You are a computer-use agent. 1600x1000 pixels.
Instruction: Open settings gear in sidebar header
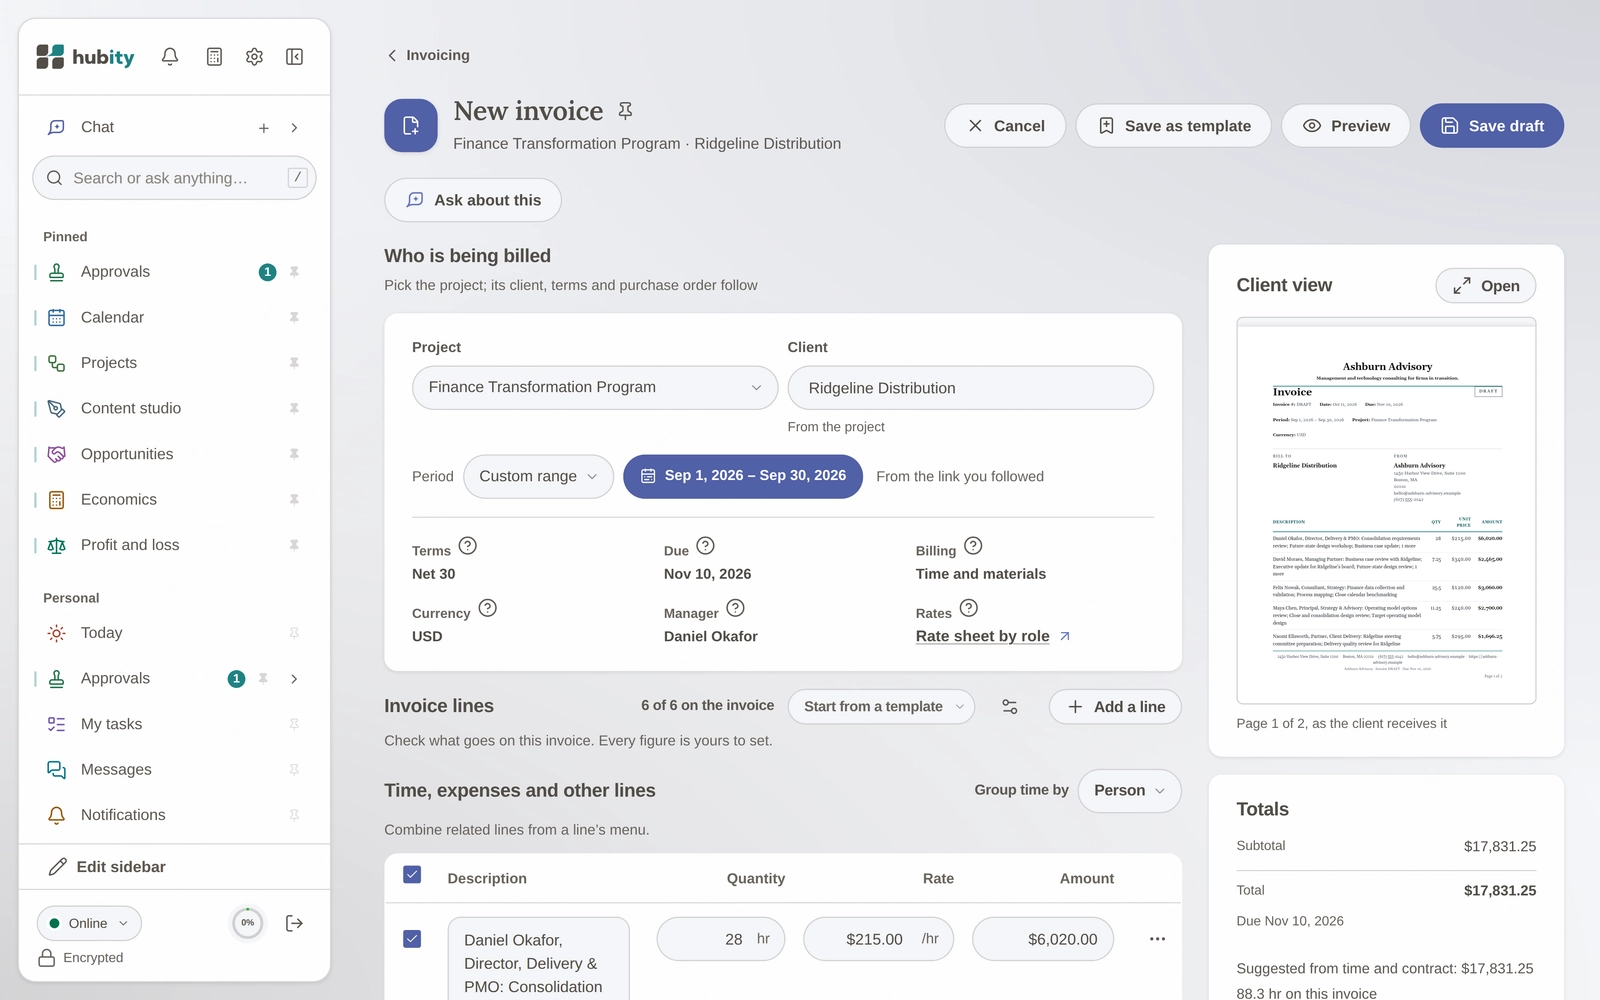pos(254,57)
